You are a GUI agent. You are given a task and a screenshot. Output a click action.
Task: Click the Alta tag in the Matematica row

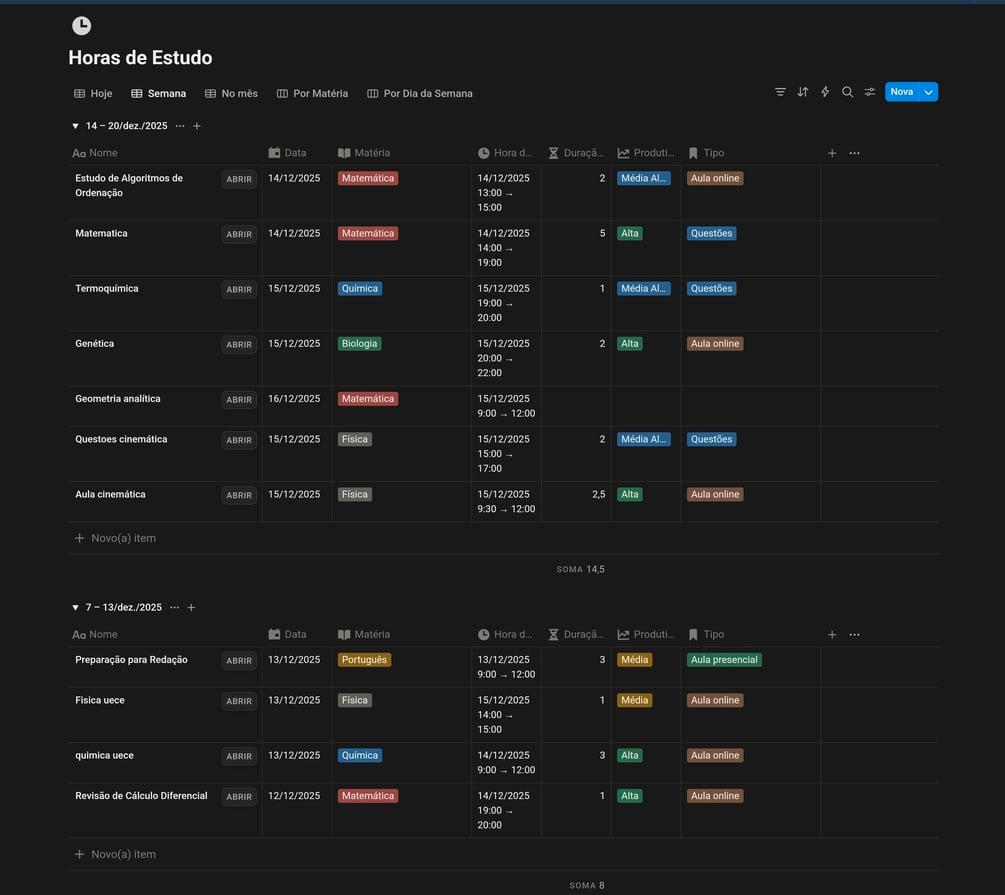(x=629, y=233)
